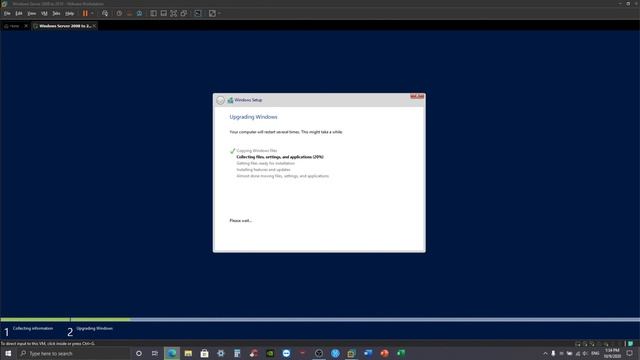
Task: Open the VMware Workstation taskbar icon
Action: [x=351, y=353]
